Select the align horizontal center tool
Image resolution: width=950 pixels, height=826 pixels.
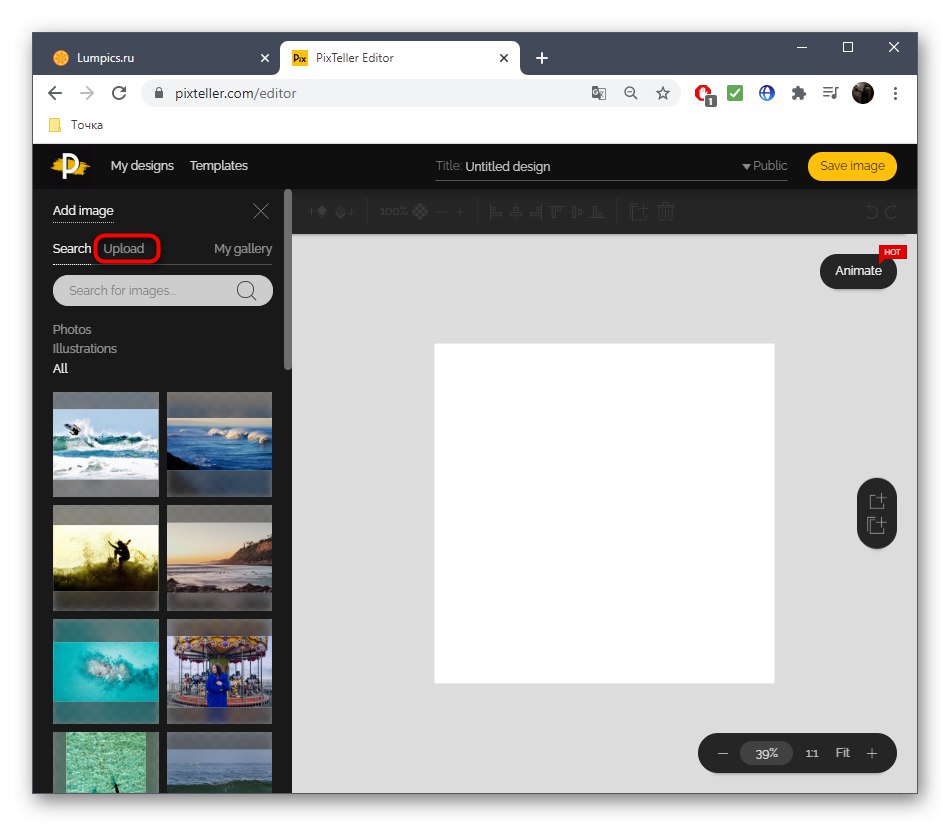(x=516, y=212)
